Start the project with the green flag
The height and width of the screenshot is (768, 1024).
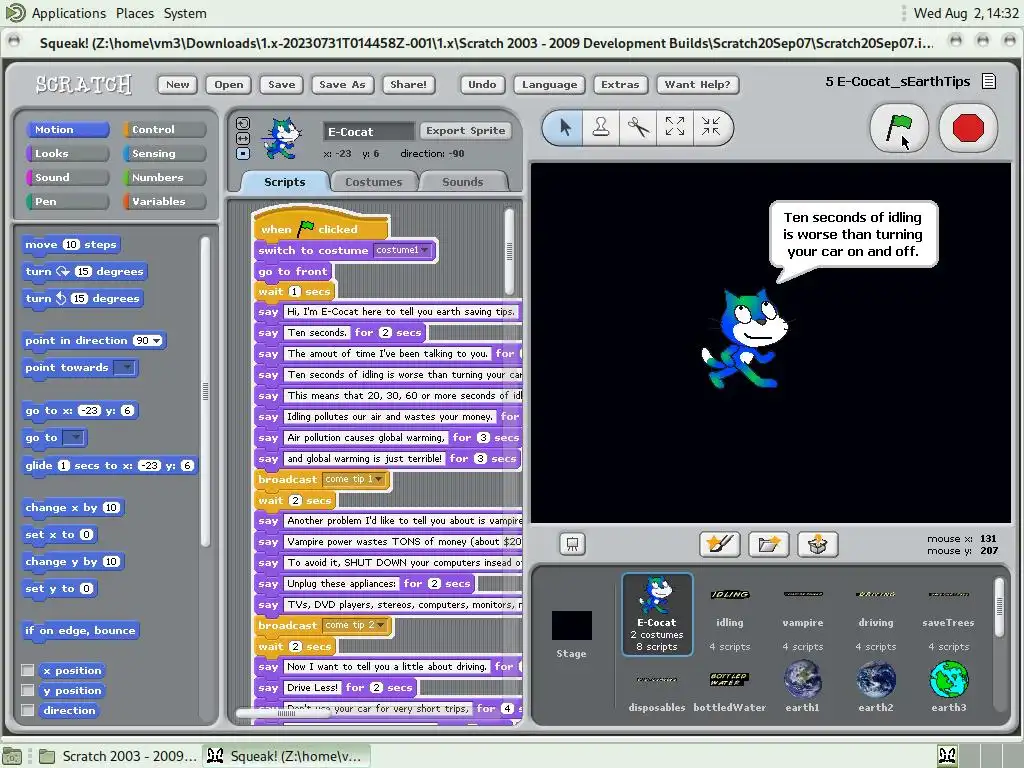pos(899,128)
